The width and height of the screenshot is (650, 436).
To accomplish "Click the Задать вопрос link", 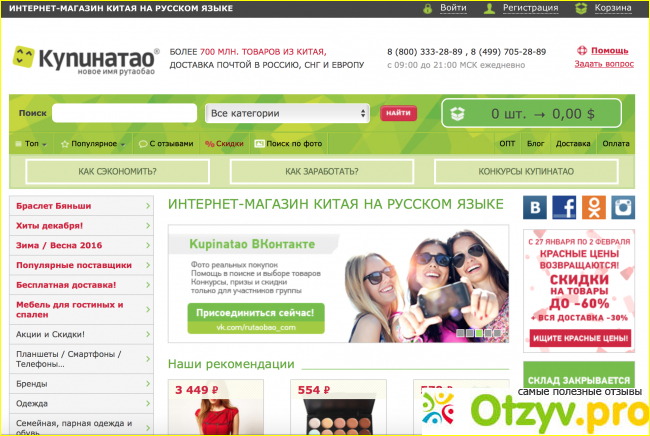I will (604, 63).
